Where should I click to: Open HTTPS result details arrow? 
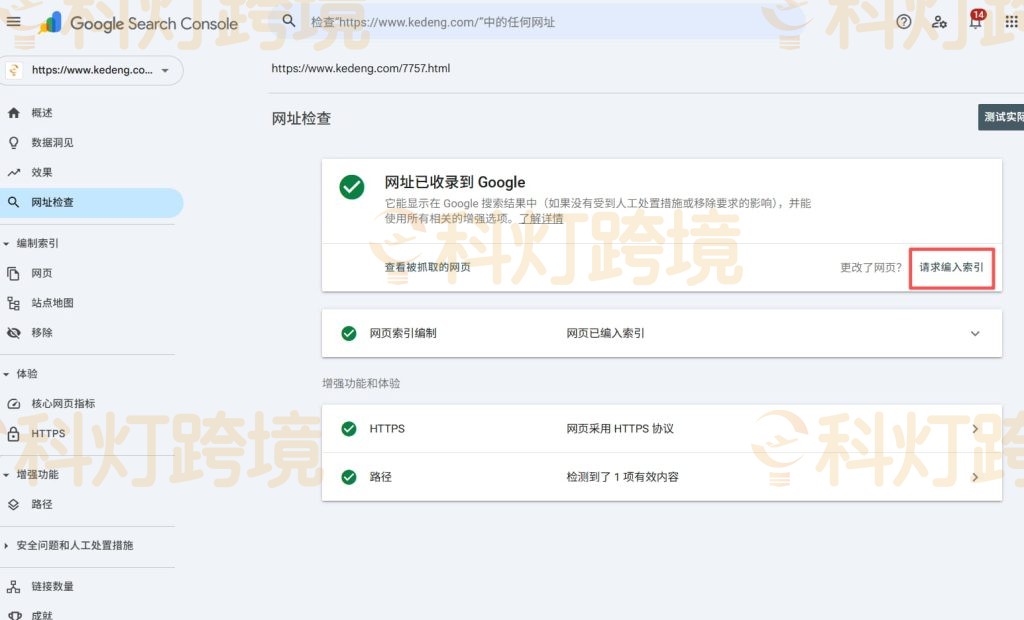pyautogui.click(x=975, y=429)
